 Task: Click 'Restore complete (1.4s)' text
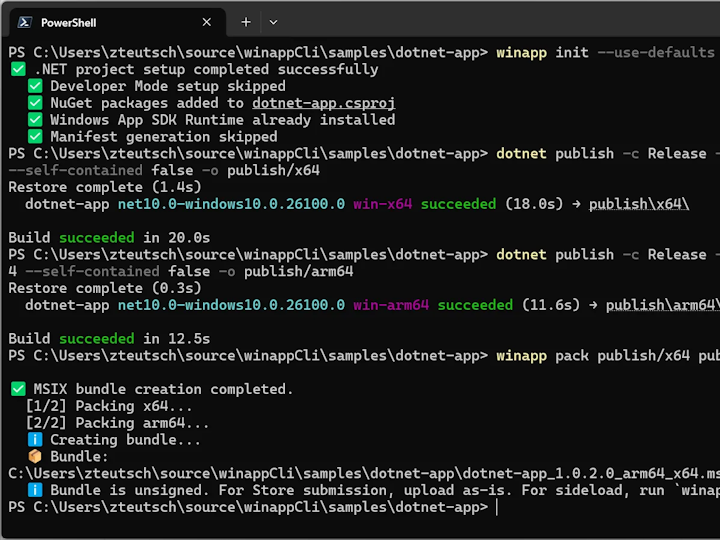click(x=105, y=187)
